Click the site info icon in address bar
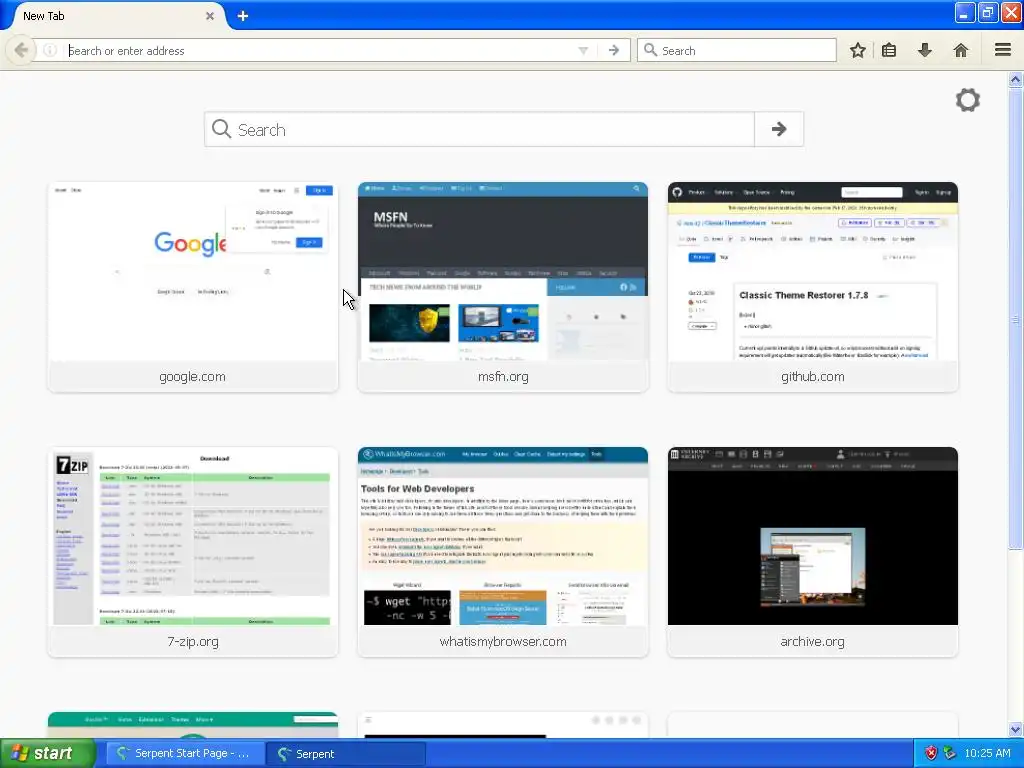1024x768 pixels. point(50,50)
